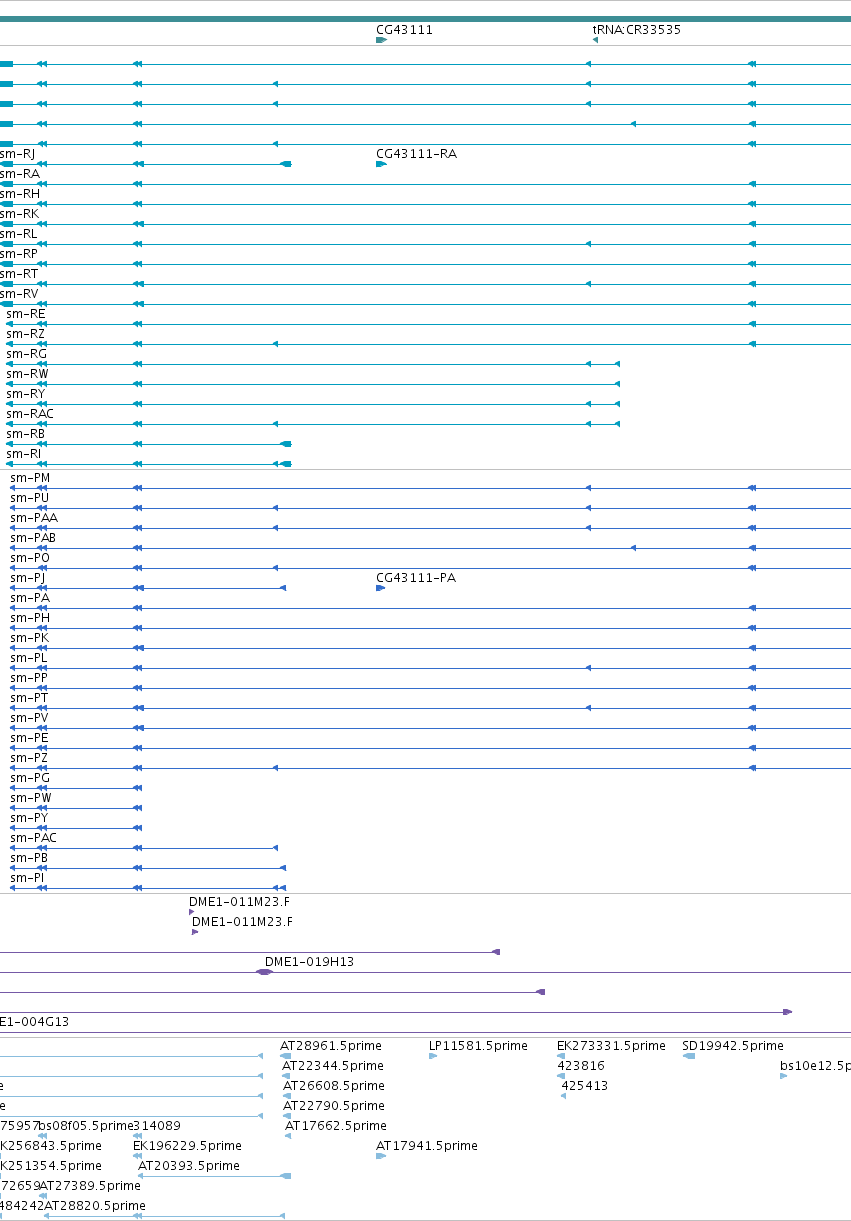Click the sm-RH transcript label
The width and height of the screenshot is (851, 1221).
click(x=20, y=194)
